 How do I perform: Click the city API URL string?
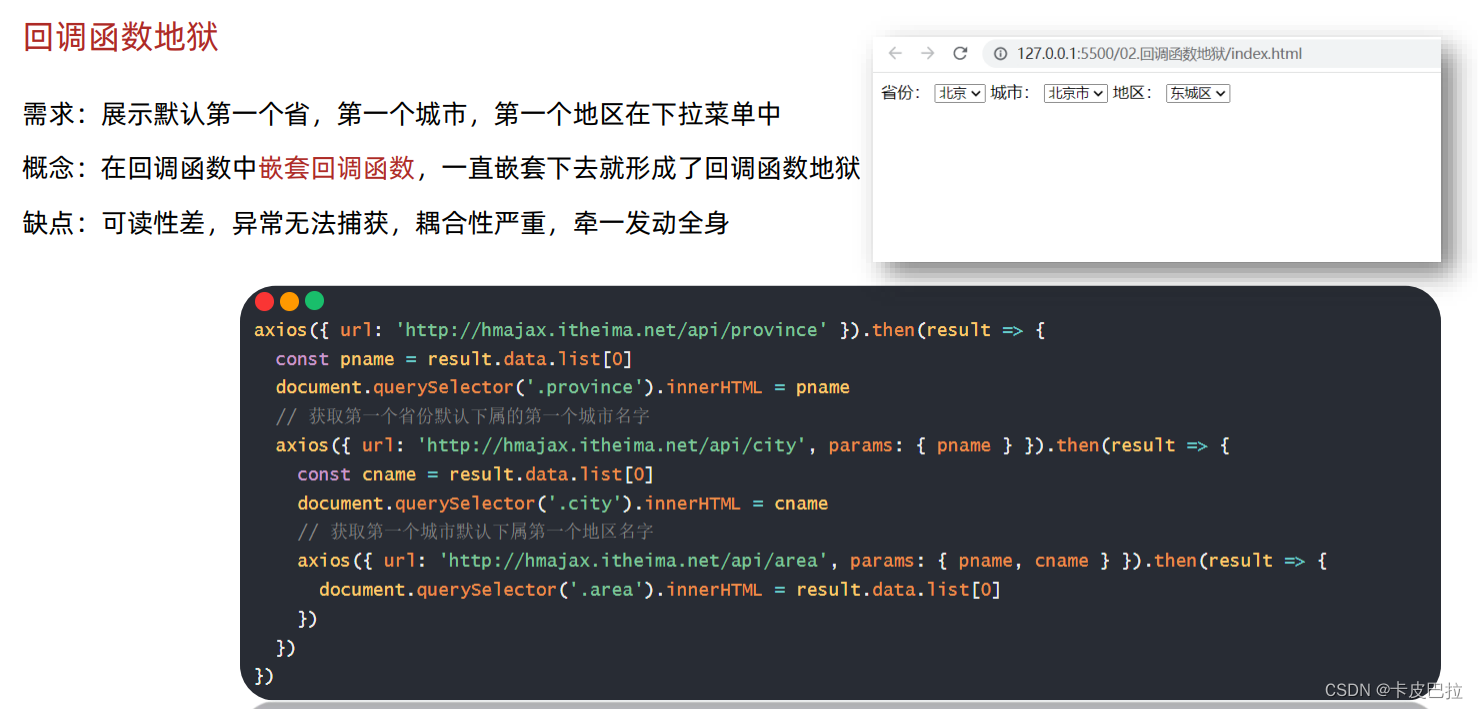(612, 446)
